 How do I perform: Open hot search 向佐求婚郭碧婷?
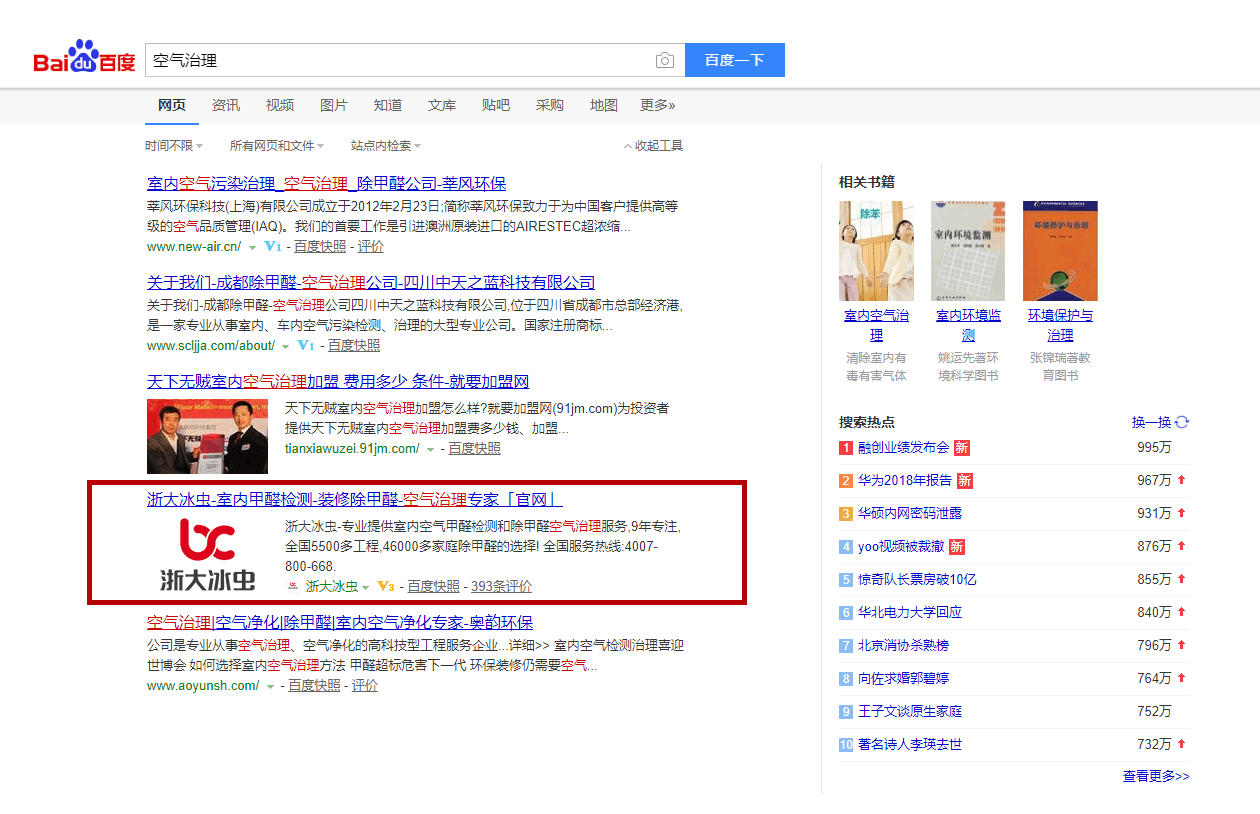[x=903, y=678]
